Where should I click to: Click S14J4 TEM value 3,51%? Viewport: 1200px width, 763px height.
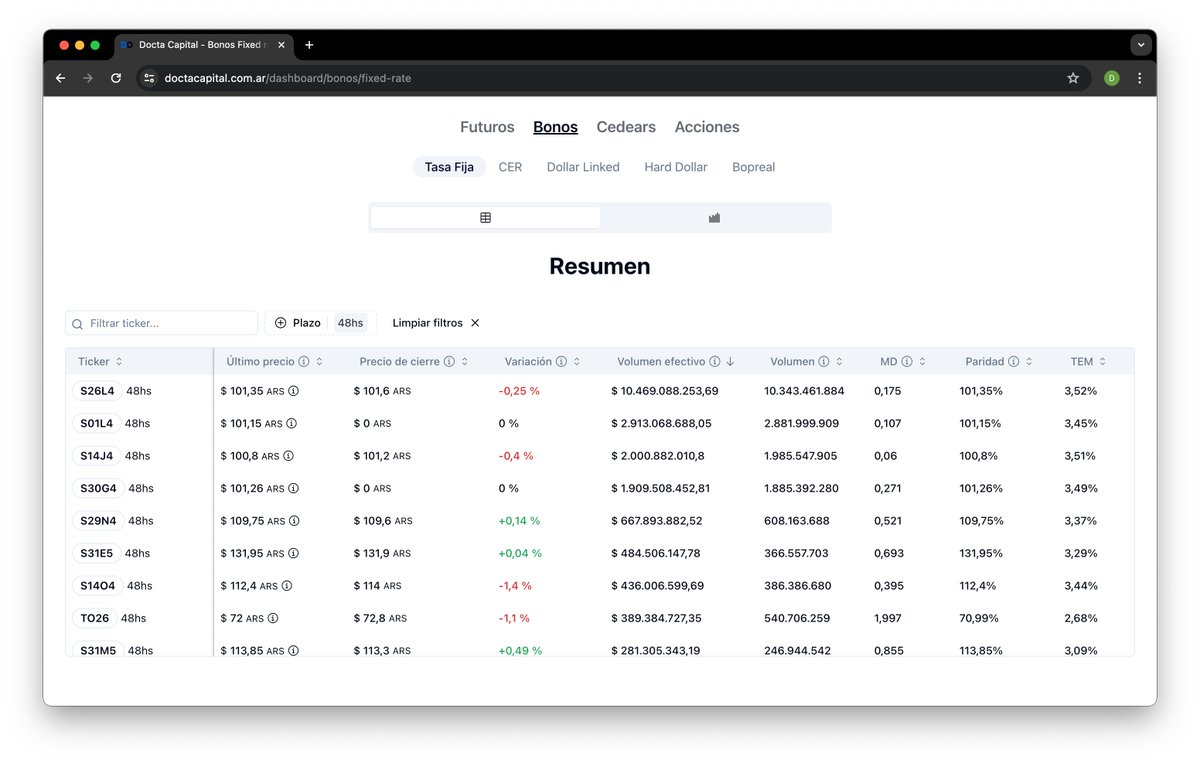pos(1080,456)
